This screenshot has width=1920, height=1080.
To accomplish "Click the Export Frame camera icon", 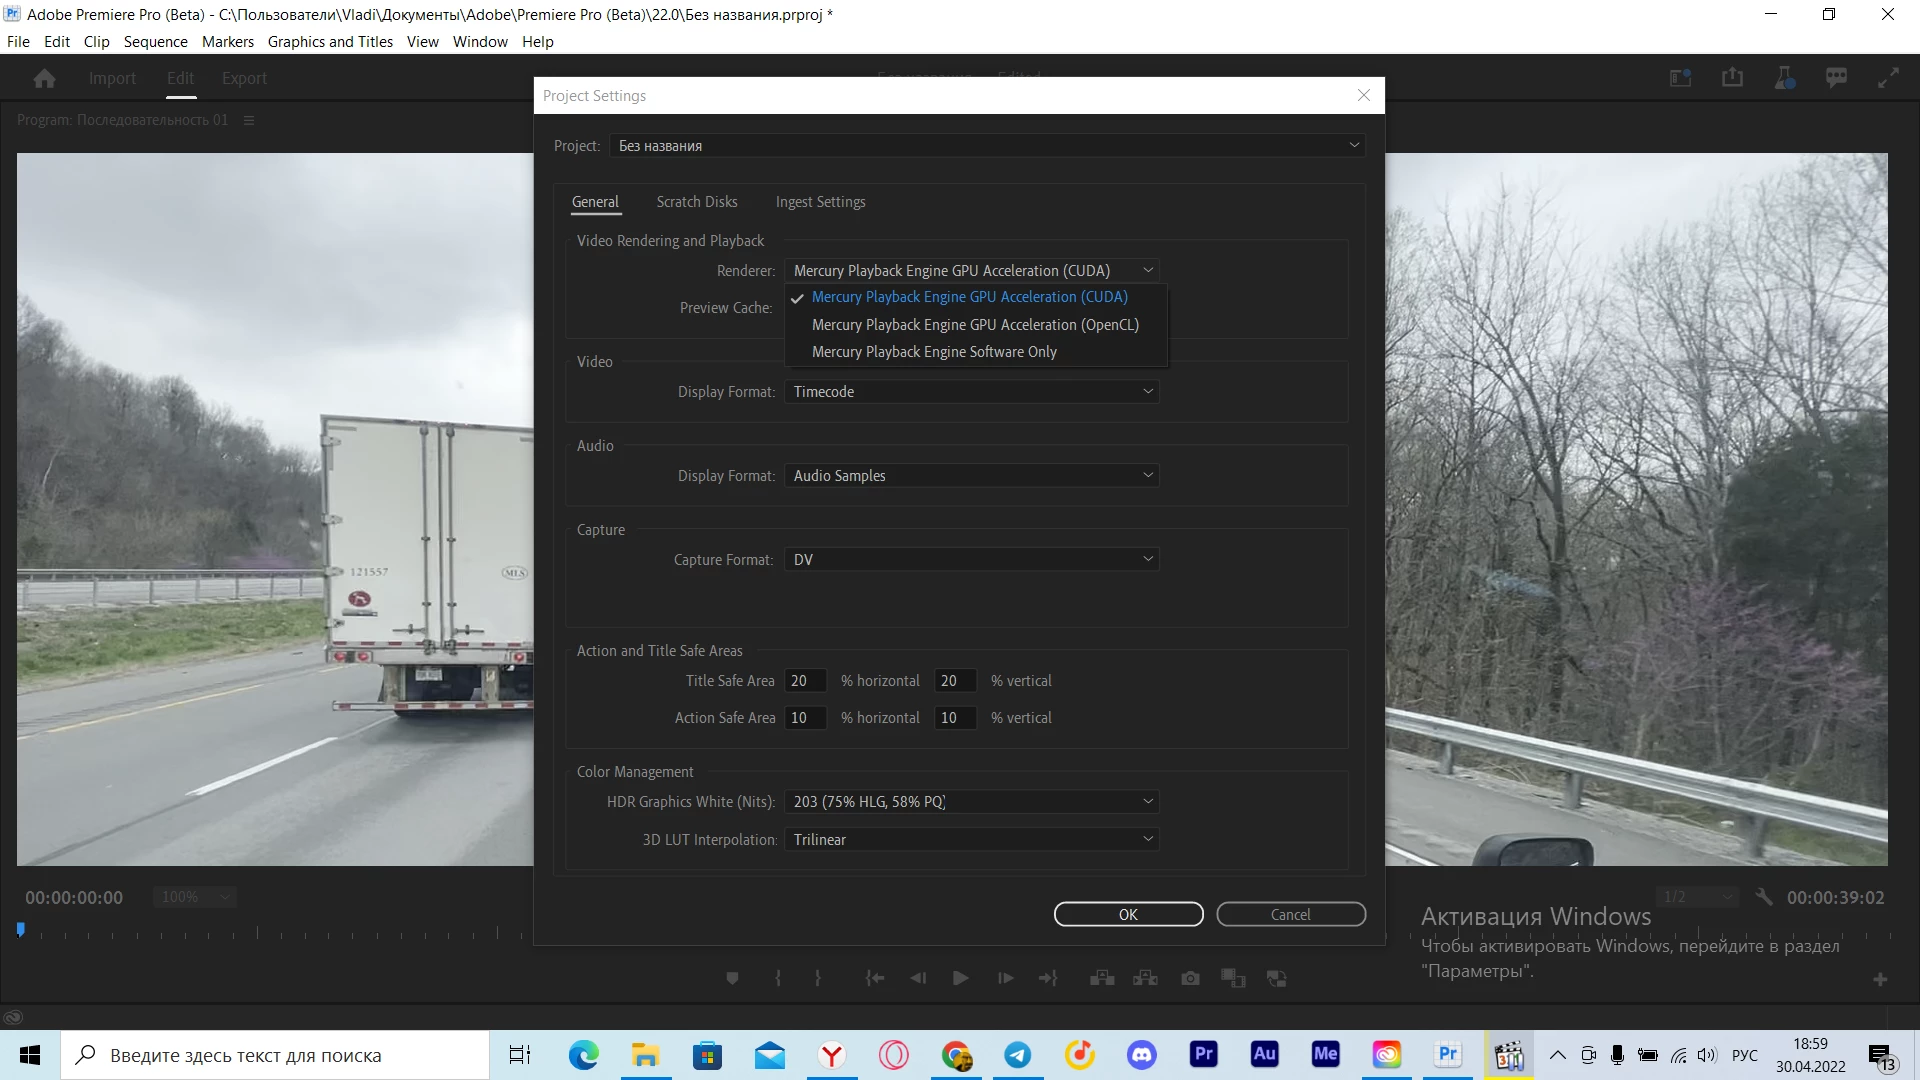I will click(1190, 978).
